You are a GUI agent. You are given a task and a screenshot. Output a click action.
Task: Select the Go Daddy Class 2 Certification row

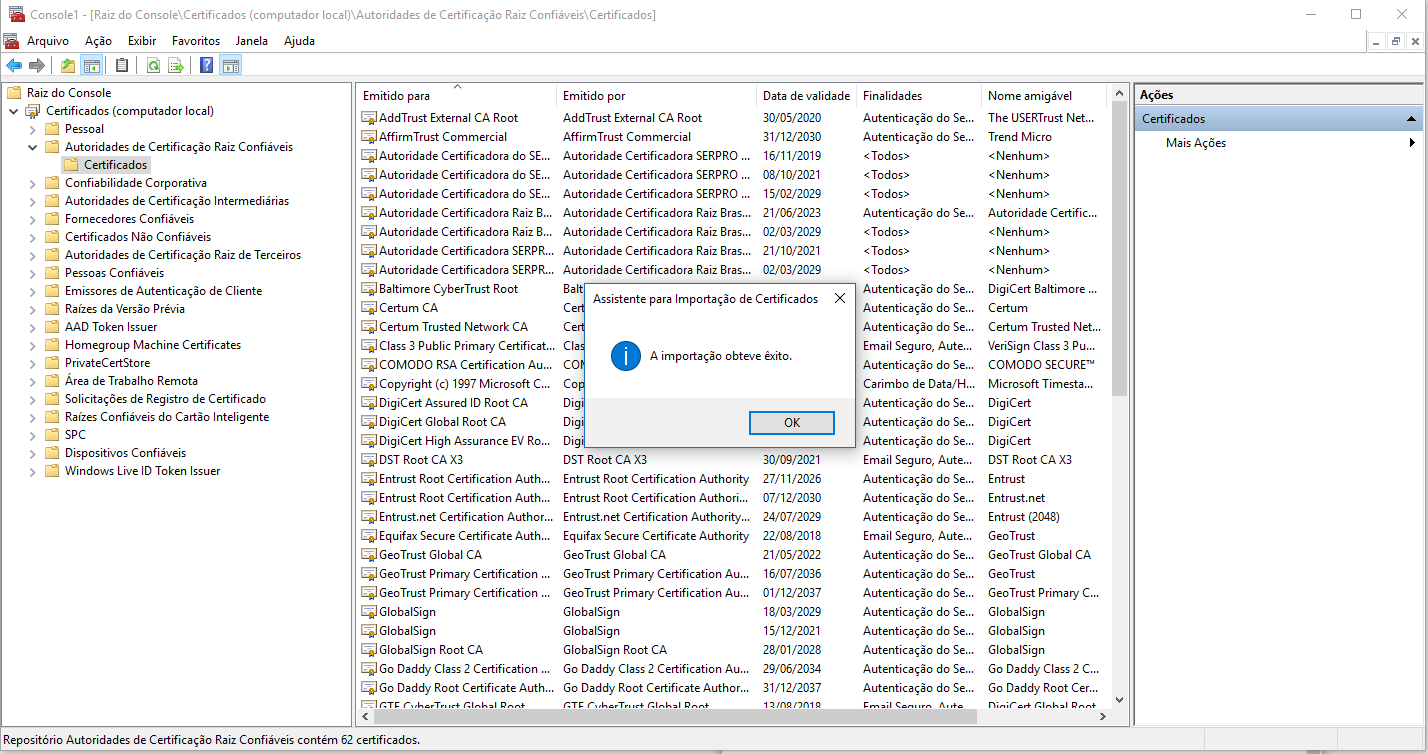pyautogui.click(x=733, y=669)
